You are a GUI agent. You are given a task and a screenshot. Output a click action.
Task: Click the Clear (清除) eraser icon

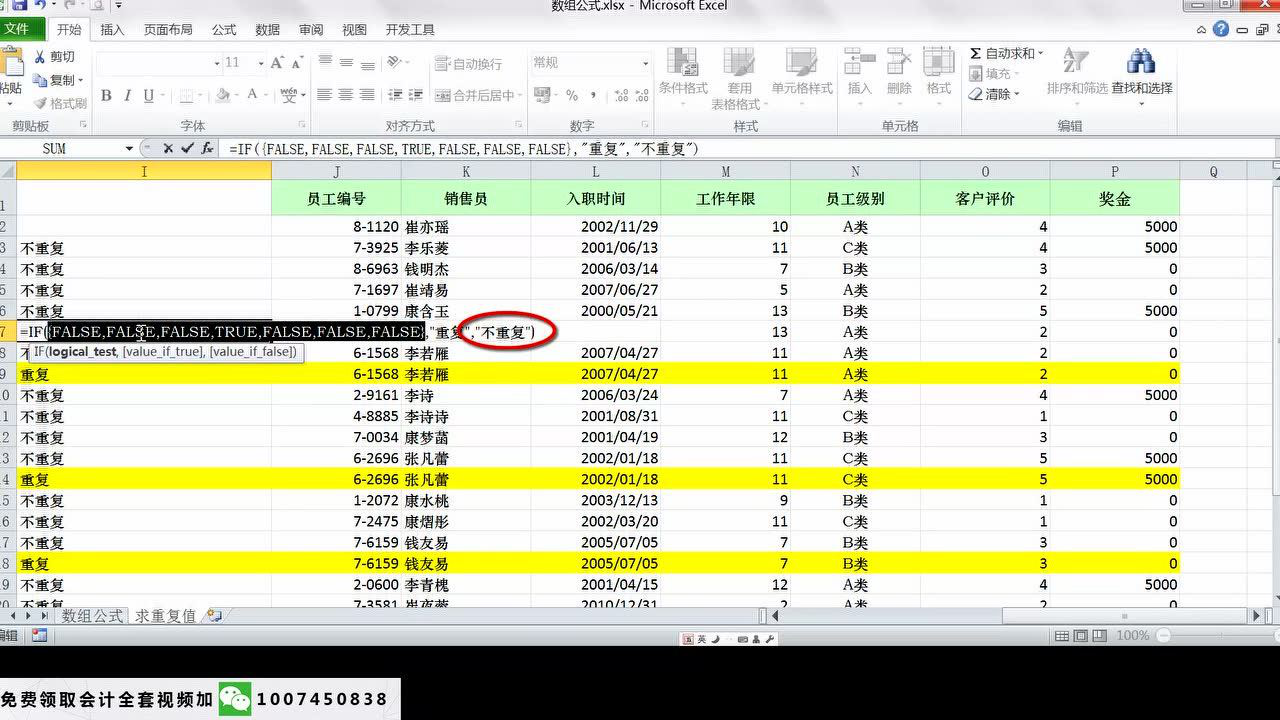point(976,94)
